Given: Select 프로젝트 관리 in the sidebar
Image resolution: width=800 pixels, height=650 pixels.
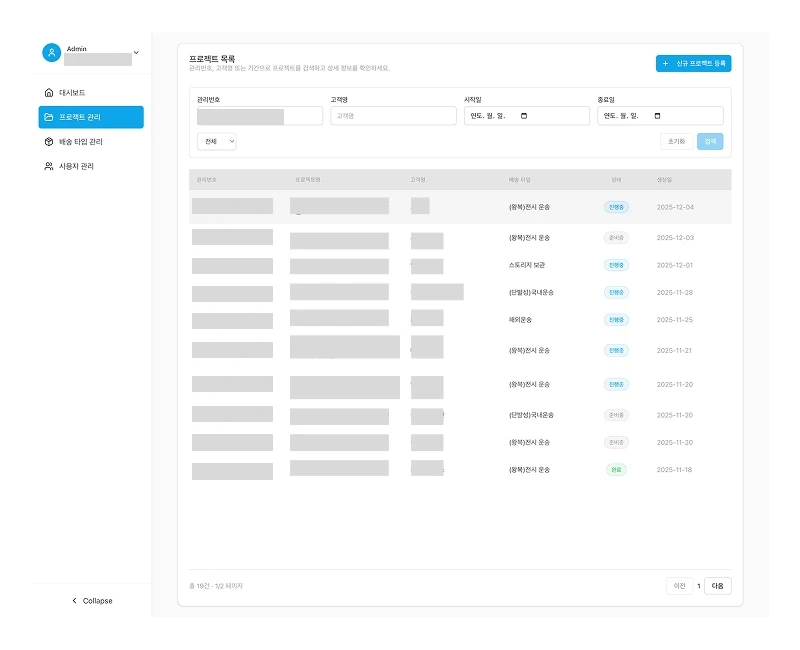Looking at the screenshot, I should tap(91, 117).
